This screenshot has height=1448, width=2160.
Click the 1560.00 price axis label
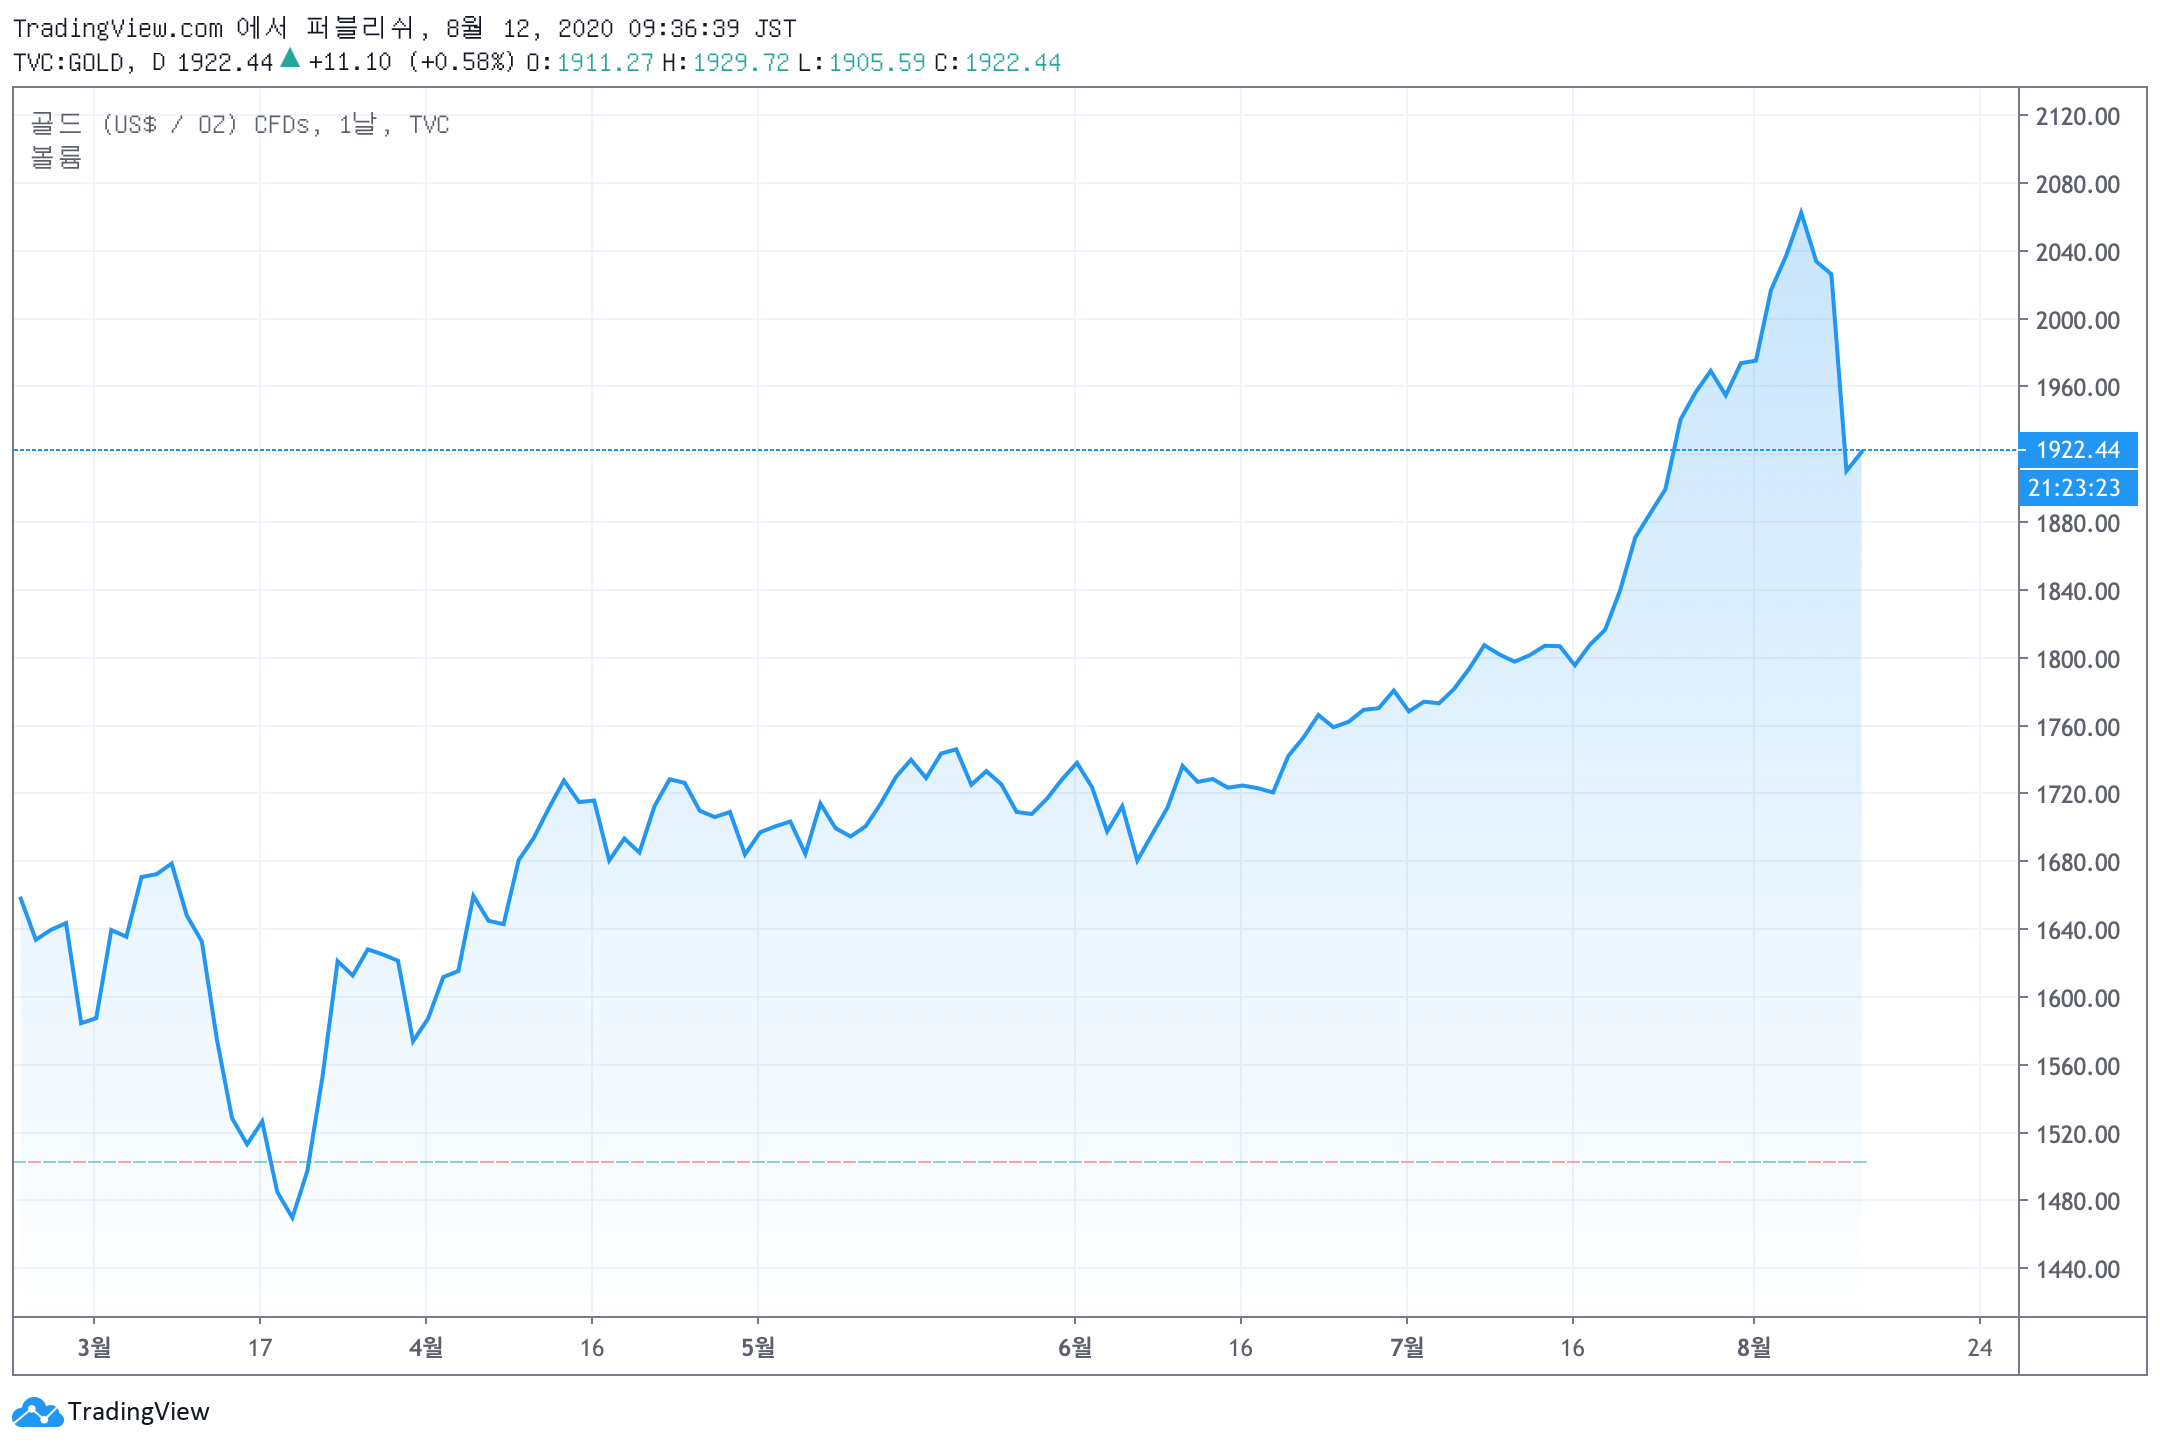(x=2078, y=1067)
